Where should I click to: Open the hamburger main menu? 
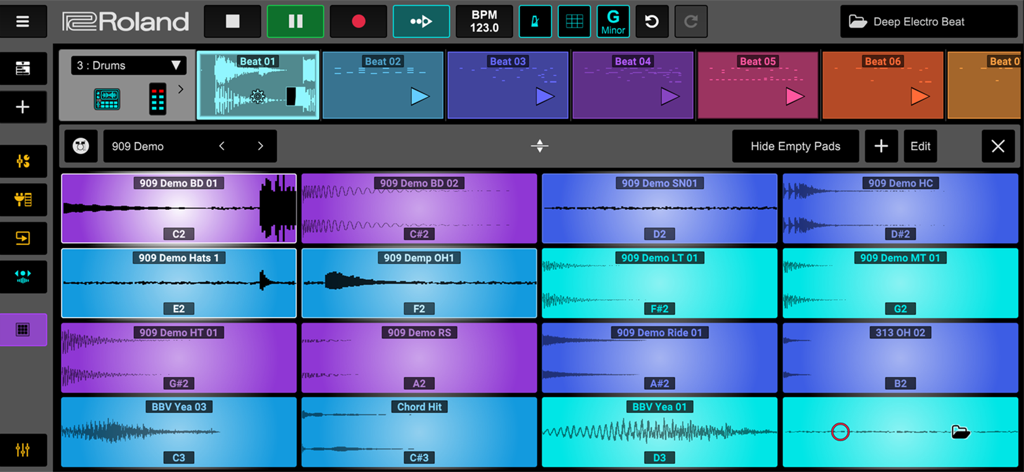pyautogui.click(x=23, y=22)
